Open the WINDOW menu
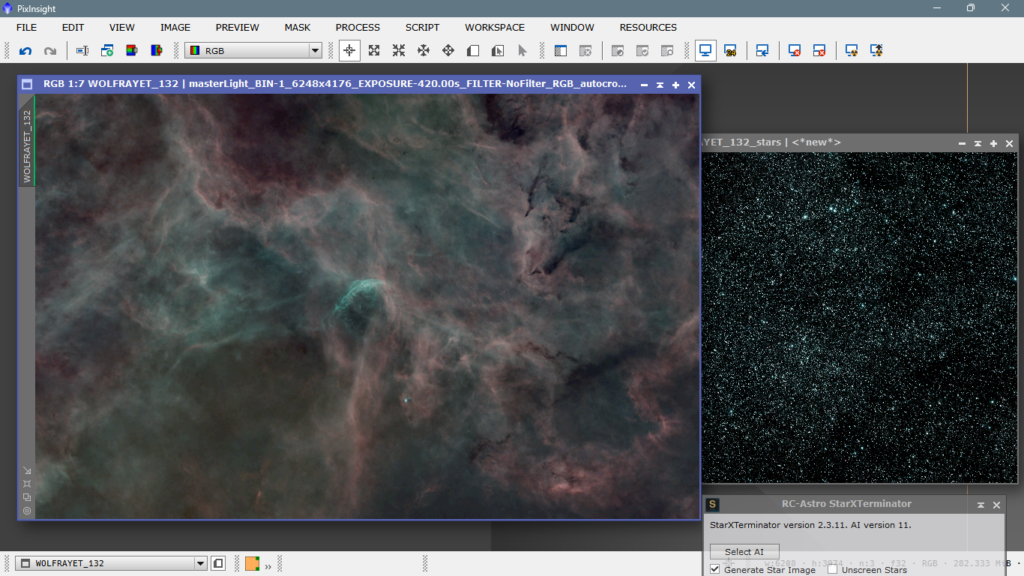 click(572, 27)
